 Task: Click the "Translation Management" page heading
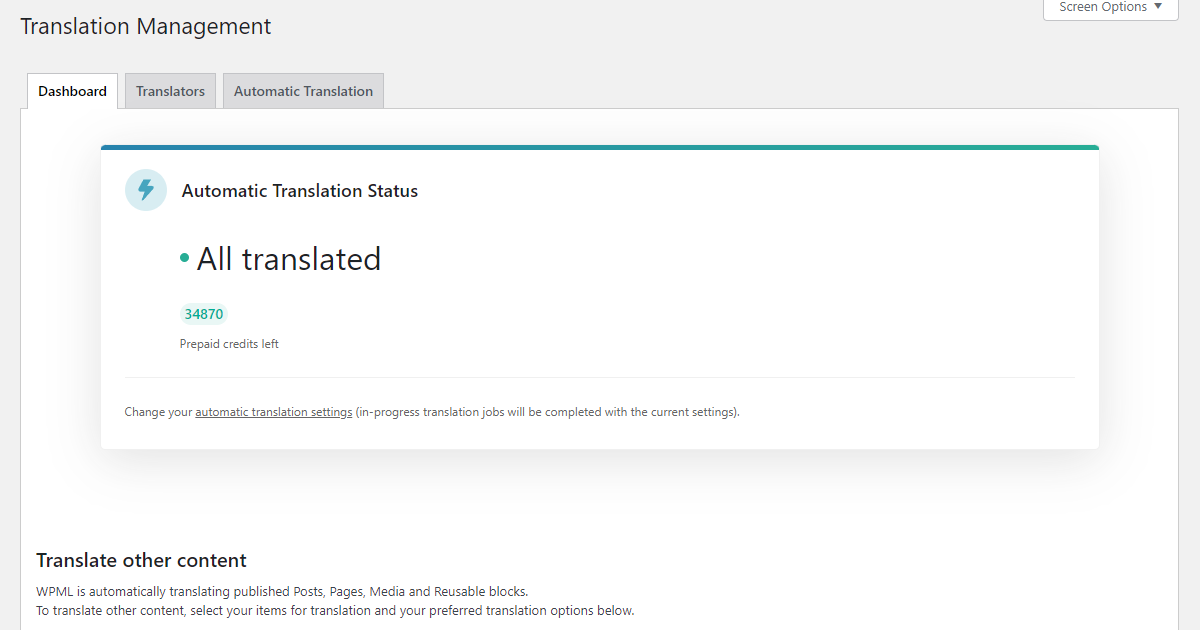(x=145, y=26)
